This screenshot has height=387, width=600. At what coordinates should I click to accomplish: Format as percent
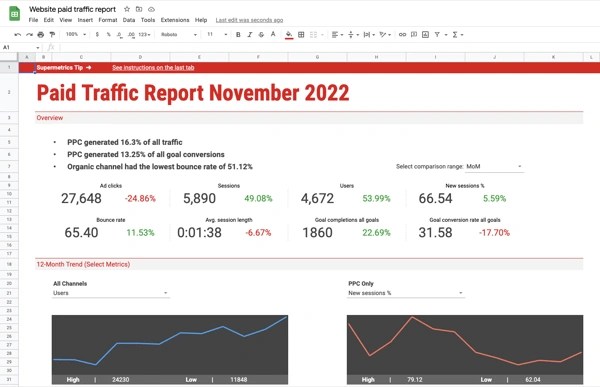pos(109,34)
